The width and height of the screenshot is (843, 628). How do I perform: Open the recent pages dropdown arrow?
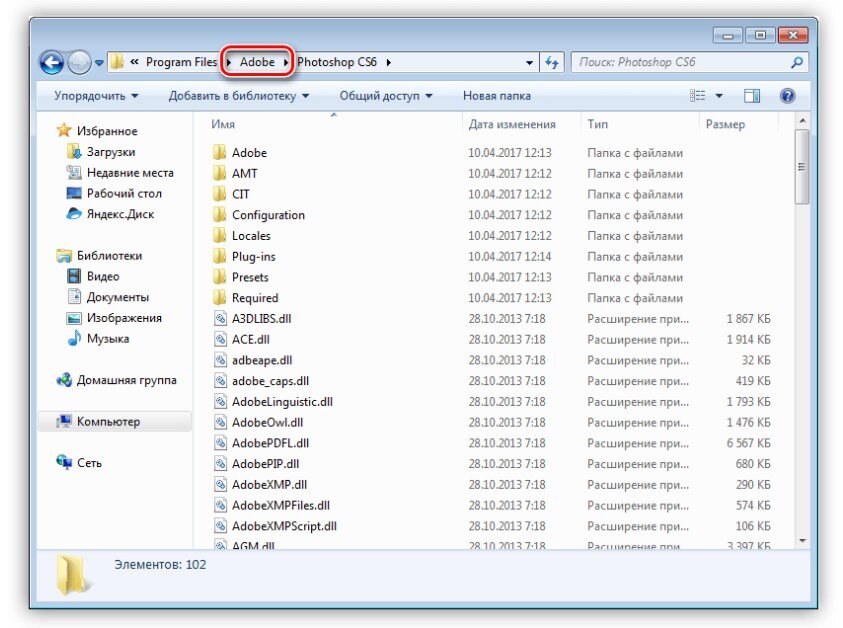pyautogui.click(x=99, y=63)
